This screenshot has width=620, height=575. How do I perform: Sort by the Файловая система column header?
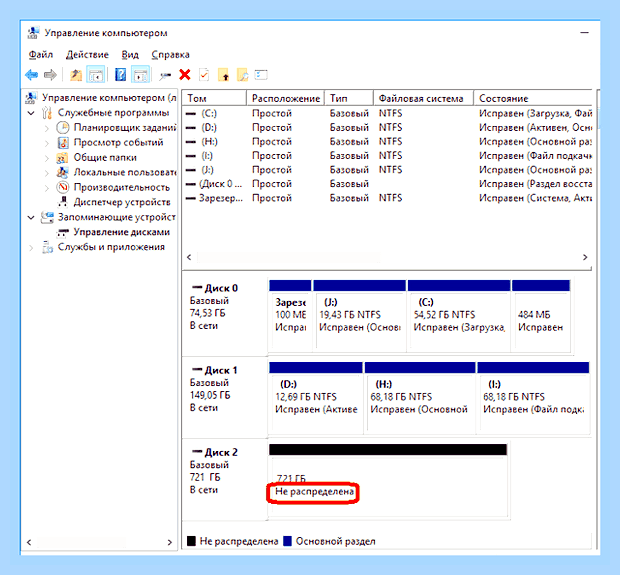pyautogui.click(x=423, y=98)
